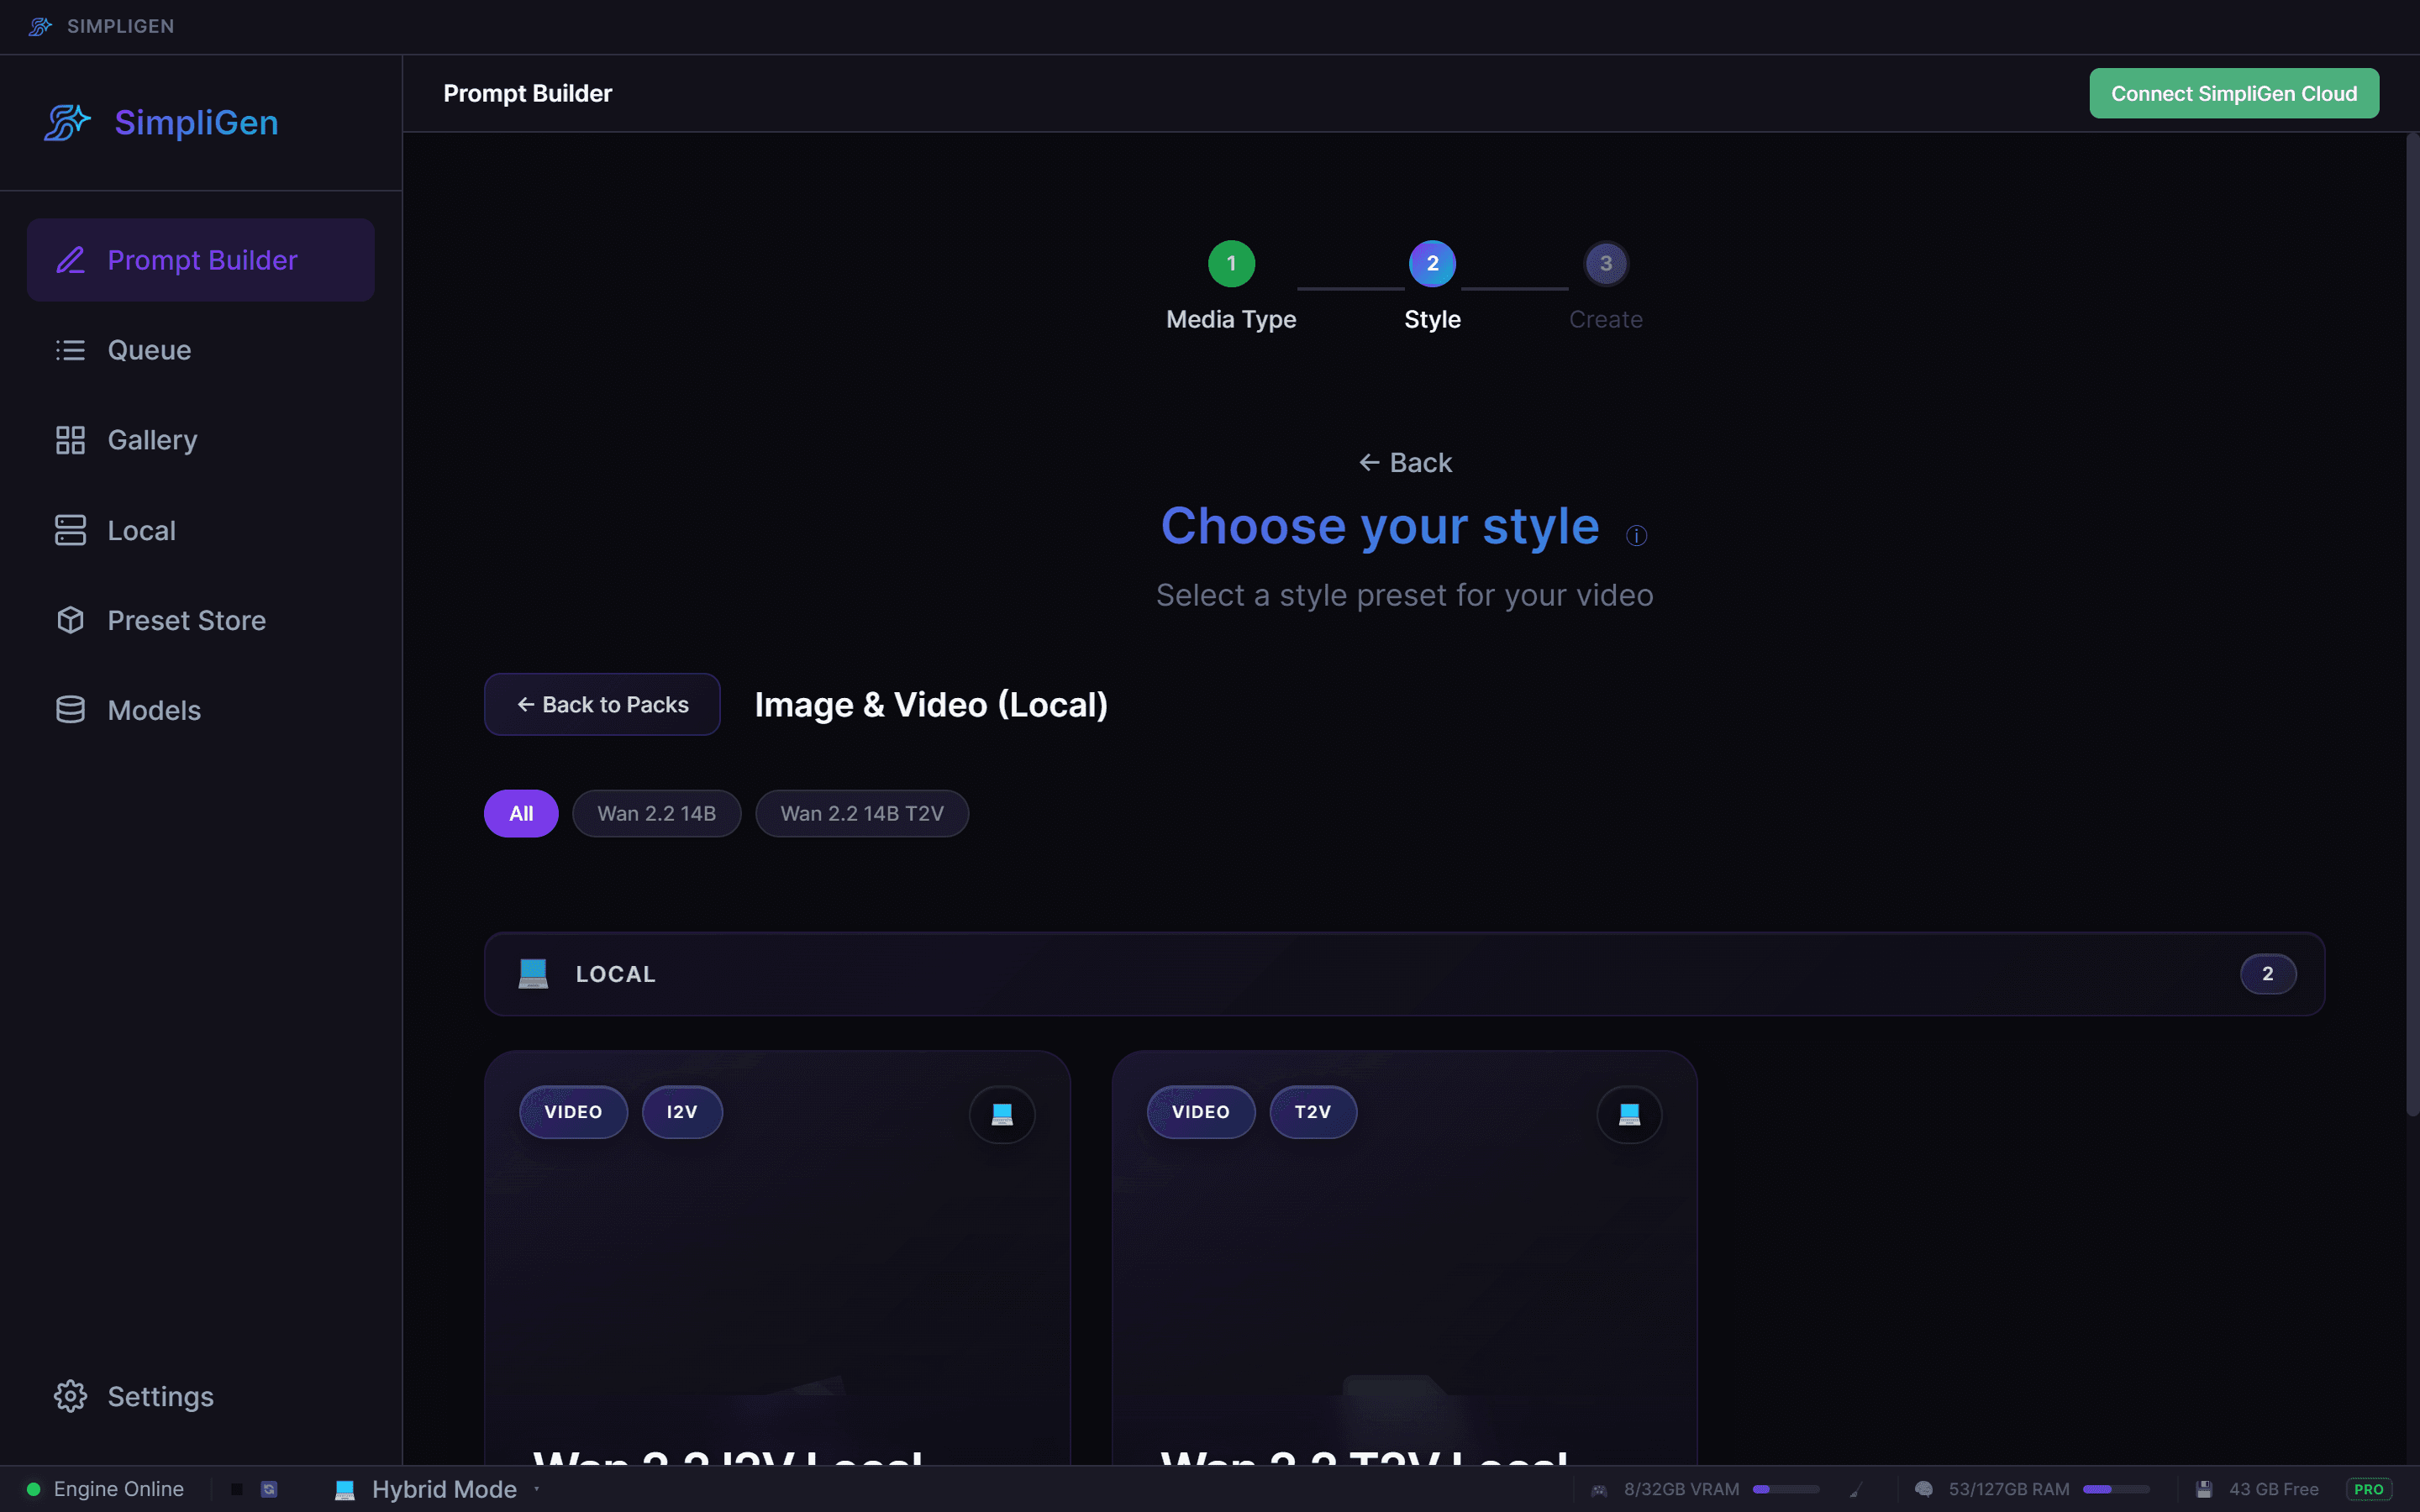
Task: Click the VRAM usage bar
Action: [x=1786, y=1490]
